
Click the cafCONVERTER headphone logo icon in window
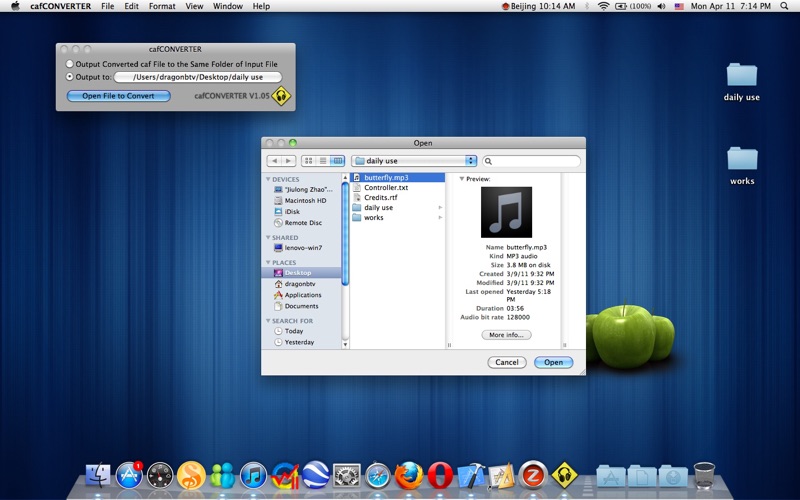point(281,96)
